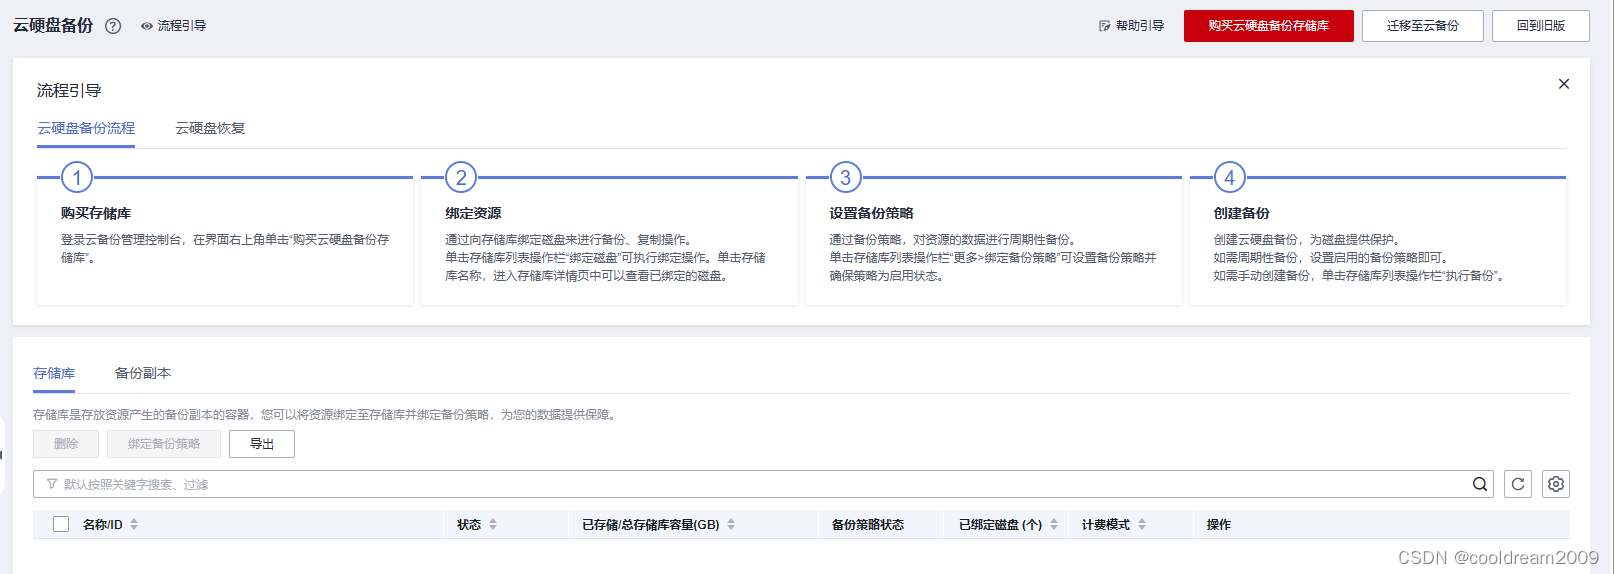Screen dimensions: 1614x574
Task: Toggle the 流程引导 eye icon link
Action: tap(173, 26)
